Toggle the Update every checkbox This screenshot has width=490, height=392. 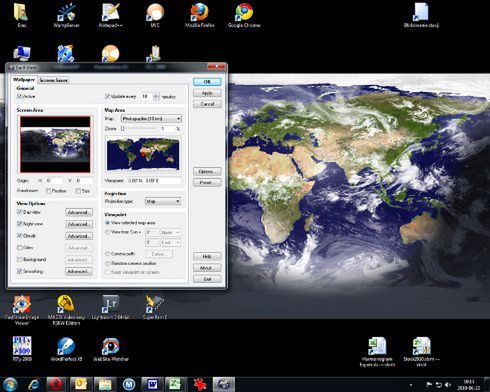click(107, 96)
